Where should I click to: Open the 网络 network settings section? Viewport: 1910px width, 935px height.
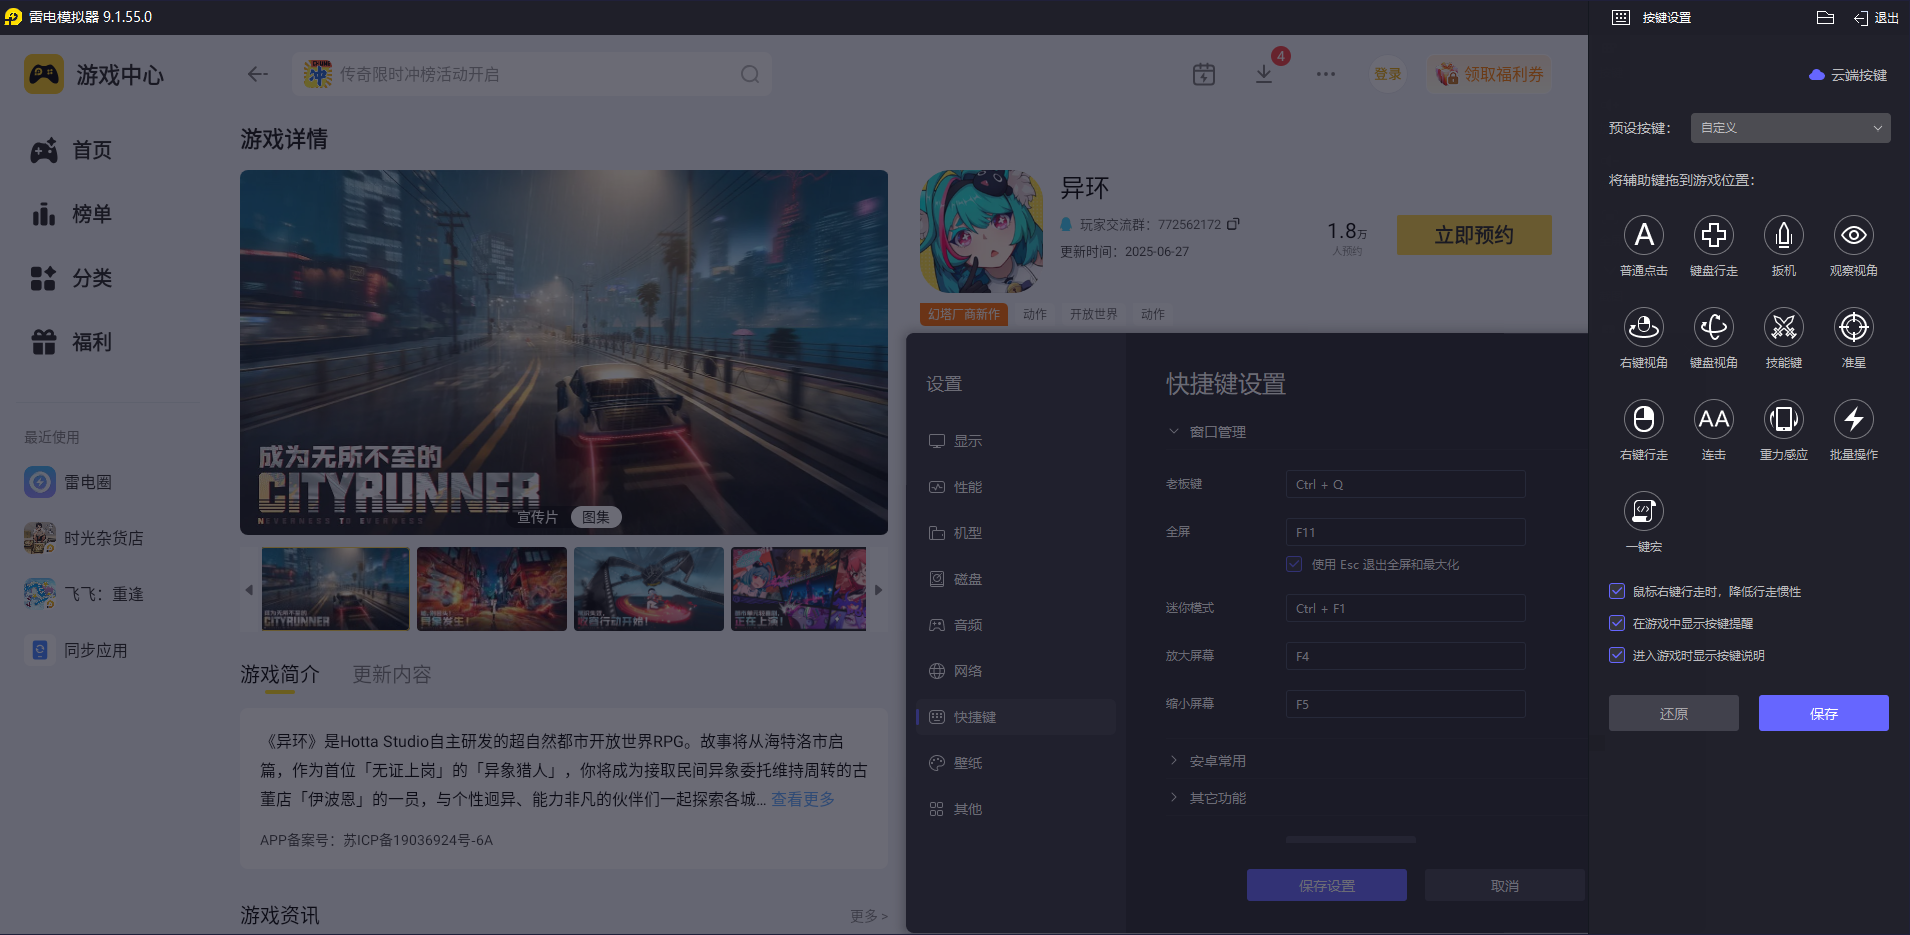click(968, 670)
